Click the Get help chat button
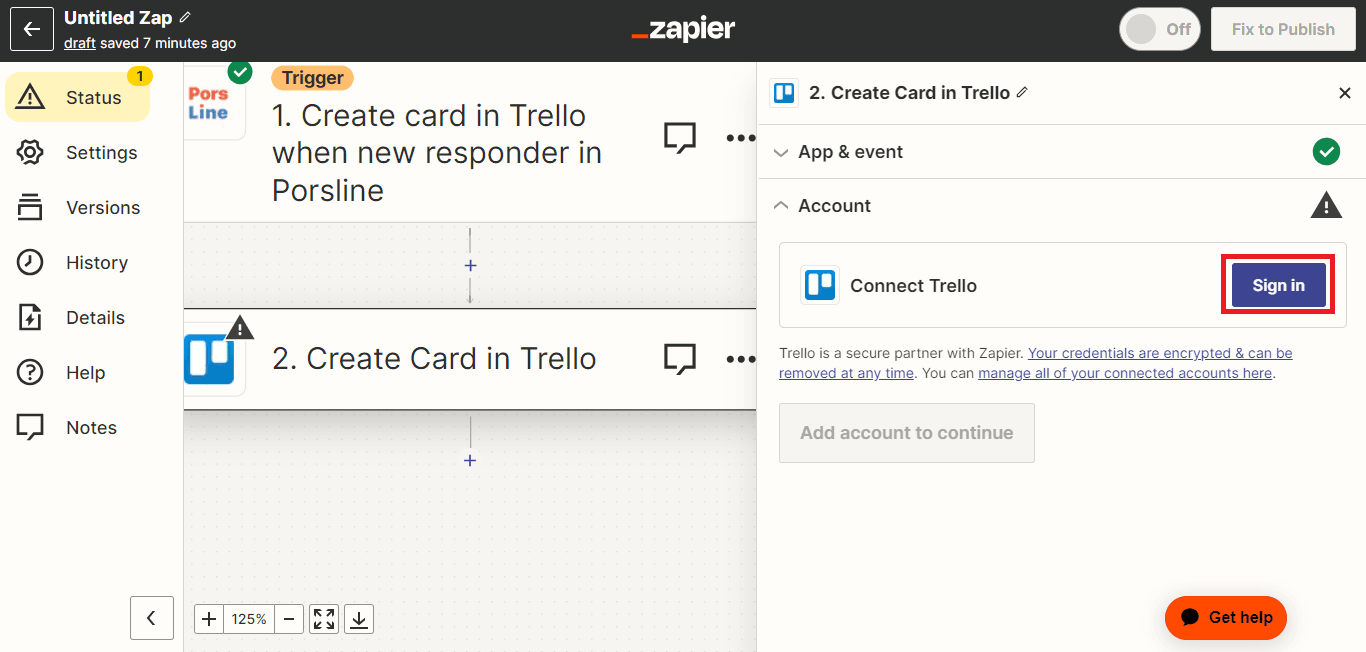 [1225, 617]
